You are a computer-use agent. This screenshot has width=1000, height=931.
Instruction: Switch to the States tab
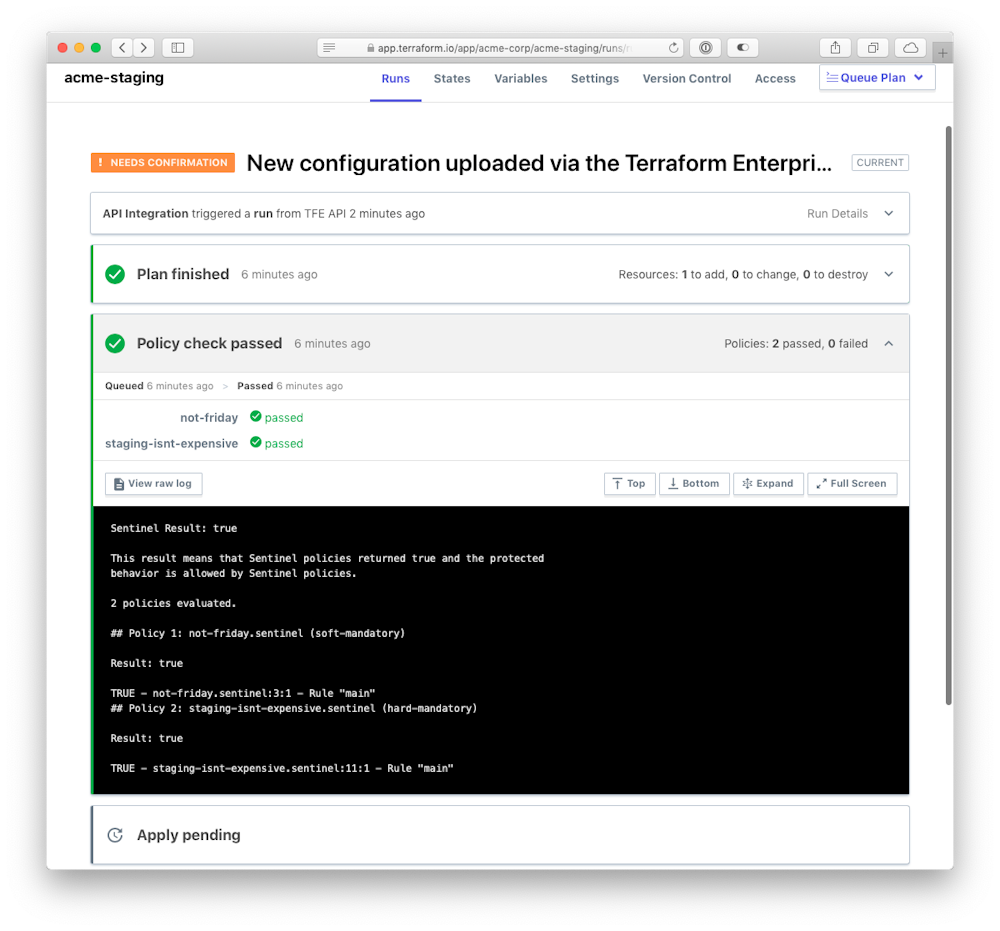(452, 78)
